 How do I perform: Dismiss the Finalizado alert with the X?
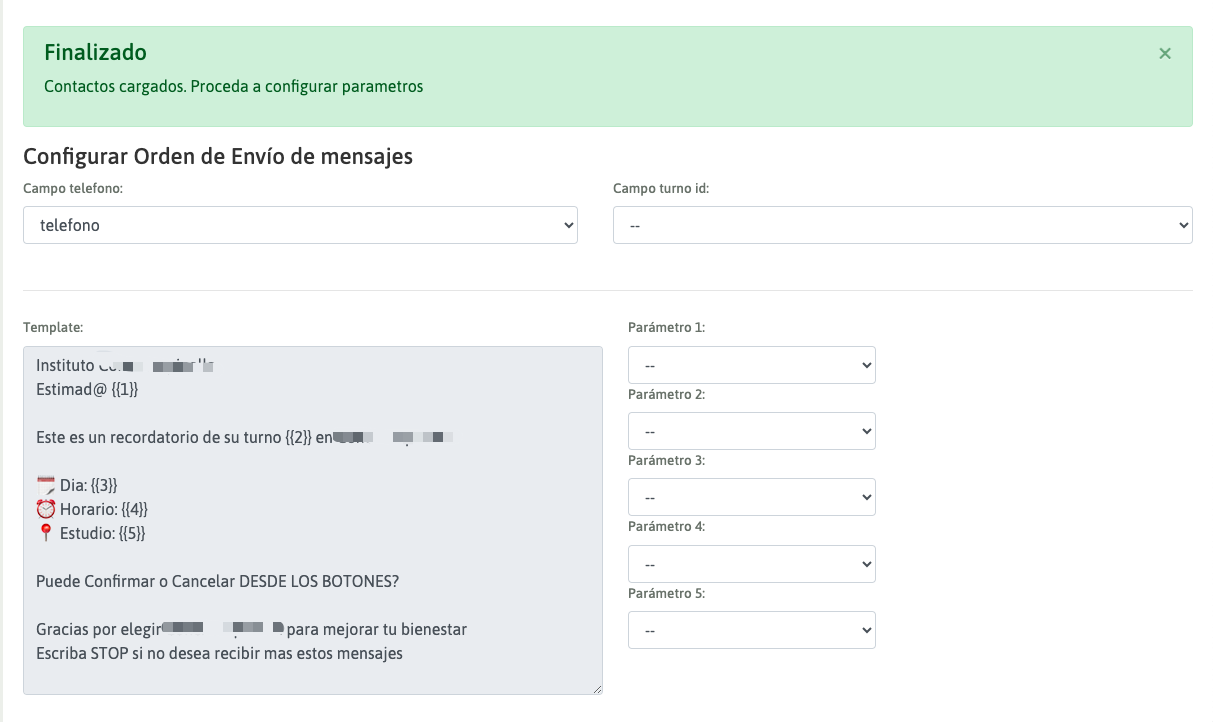point(1164,54)
